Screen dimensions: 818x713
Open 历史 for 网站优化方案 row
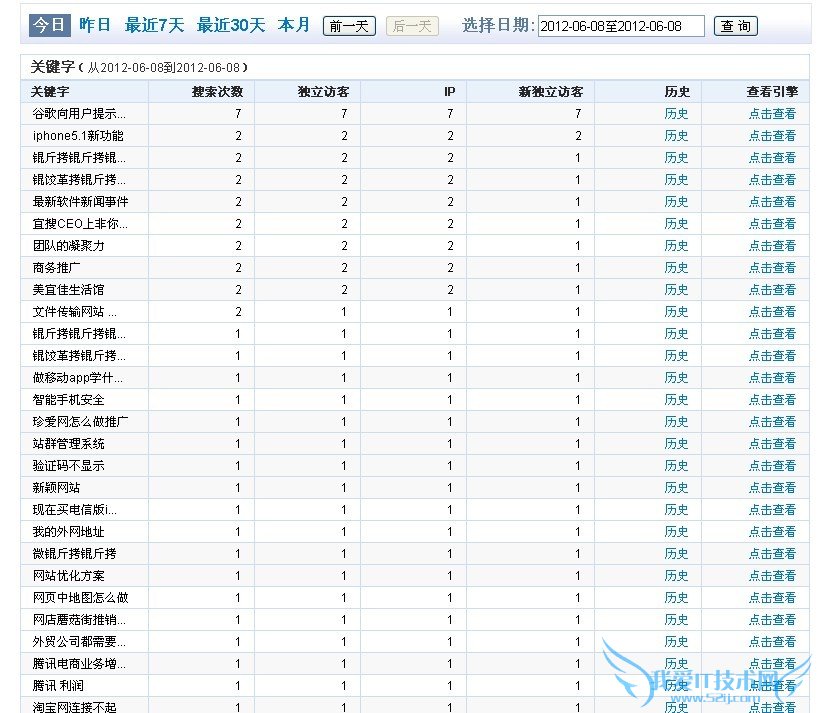pyautogui.click(x=676, y=576)
